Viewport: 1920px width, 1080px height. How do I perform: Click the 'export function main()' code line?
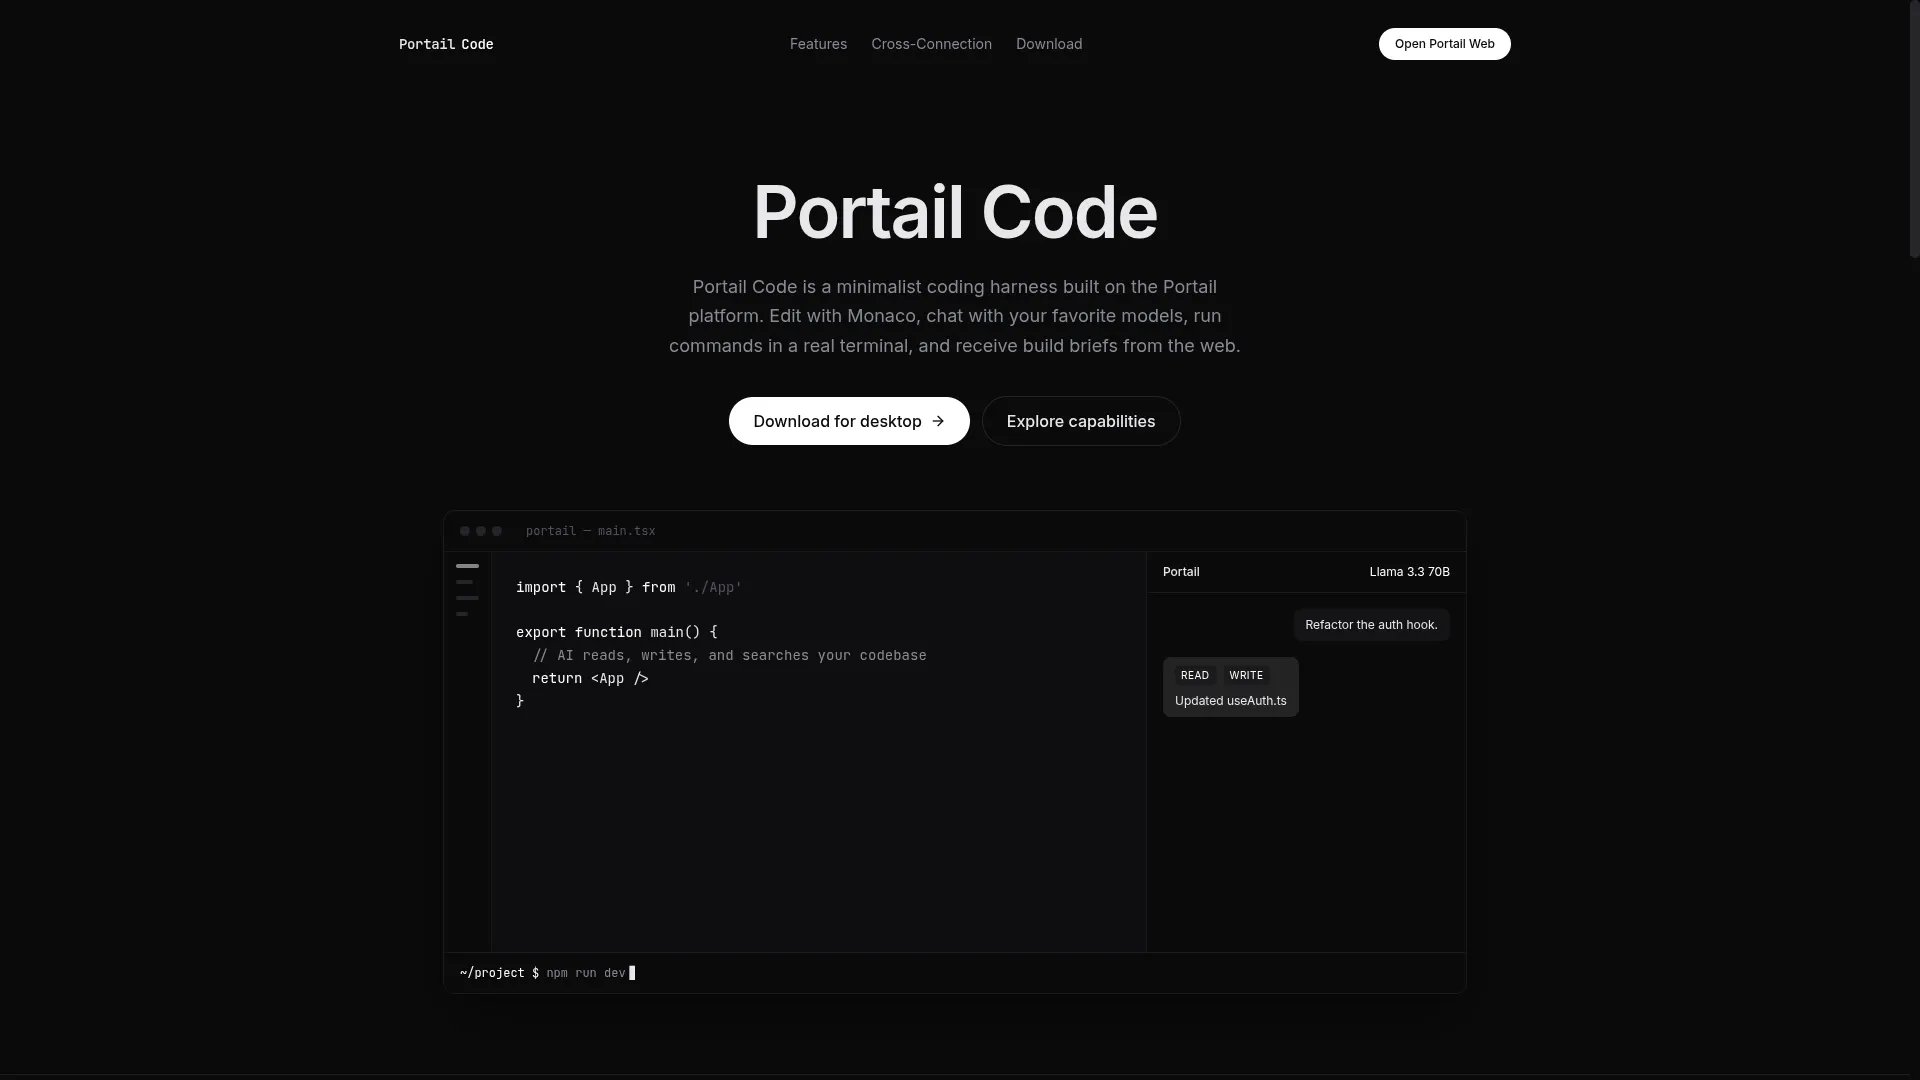pos(617,632)
